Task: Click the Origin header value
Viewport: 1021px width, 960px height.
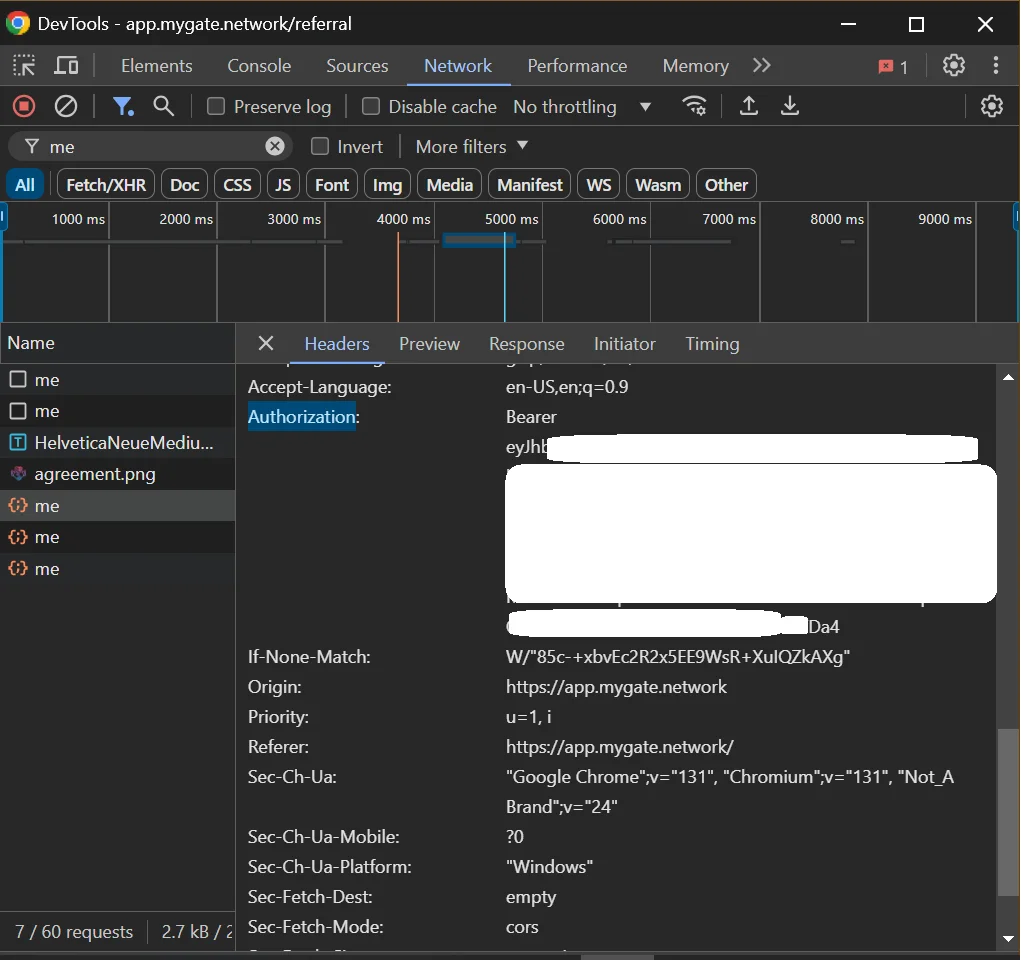Action: coord(616,686)
